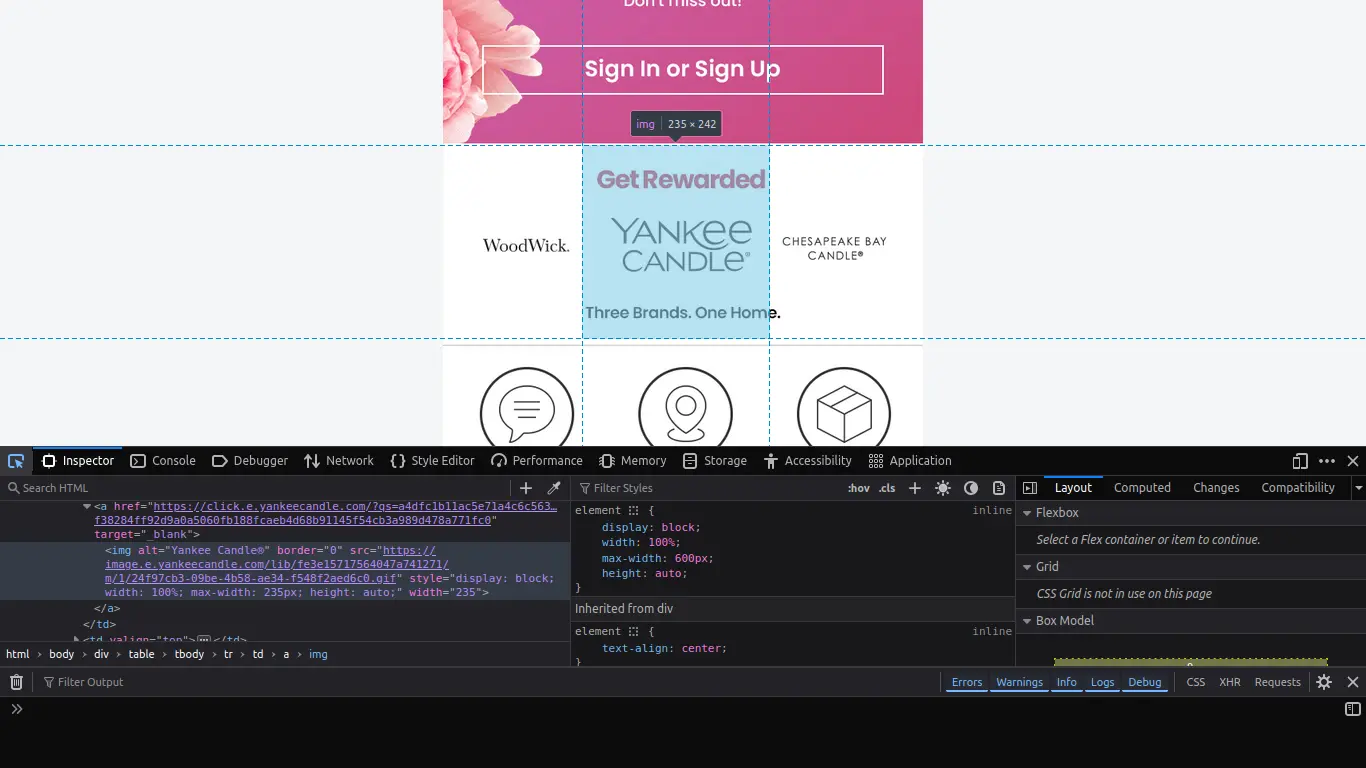This screenshot has width=1366, height=768.
Task: Activate the element picker icon
Action: click(x=16, y=461)
